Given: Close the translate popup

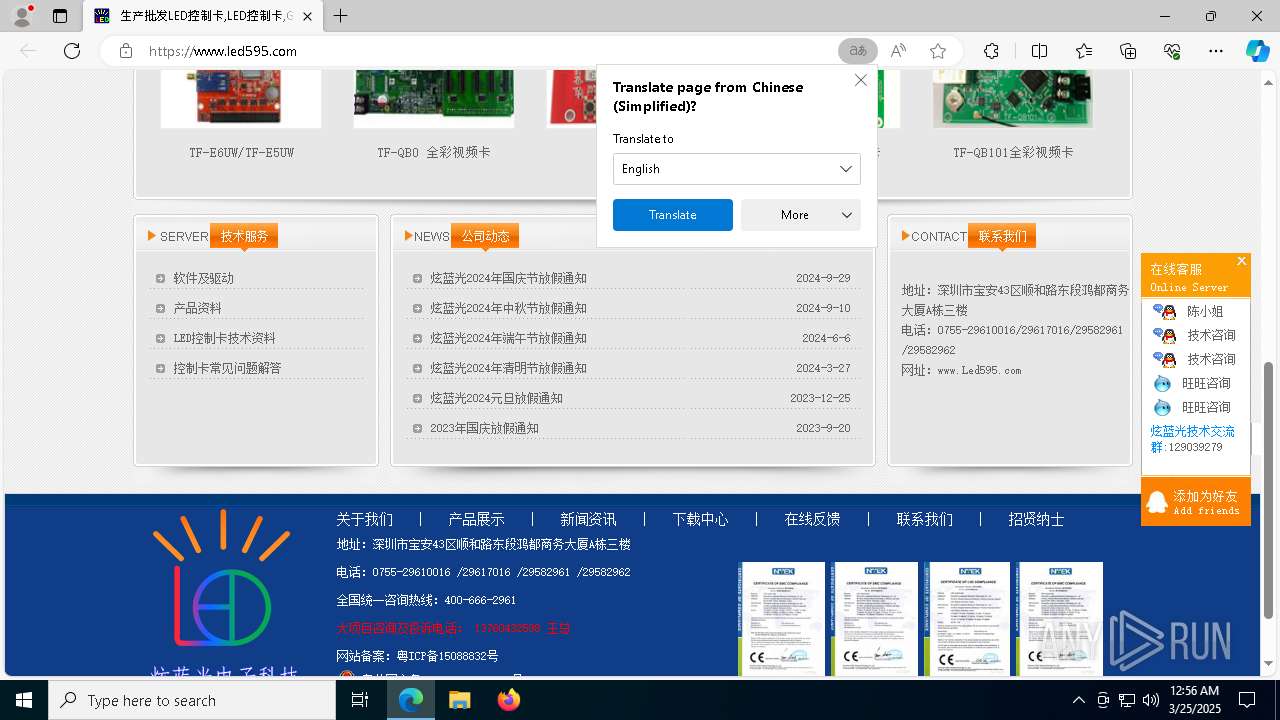Looking at the screenshot, I should 860,80.
